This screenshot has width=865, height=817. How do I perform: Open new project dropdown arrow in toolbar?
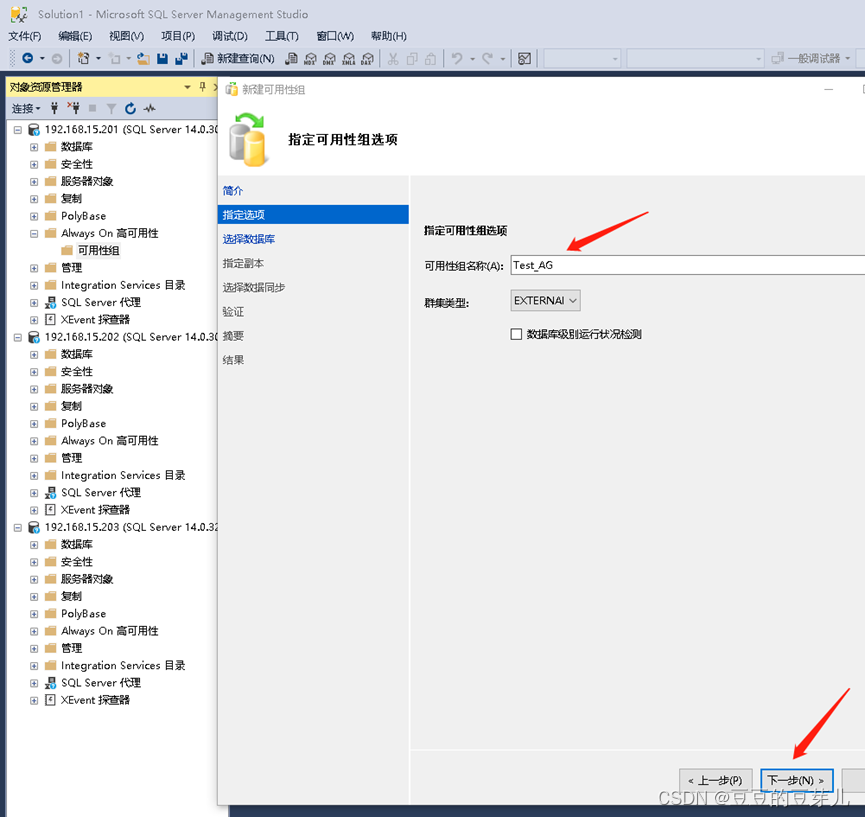[x=98, y=58]
